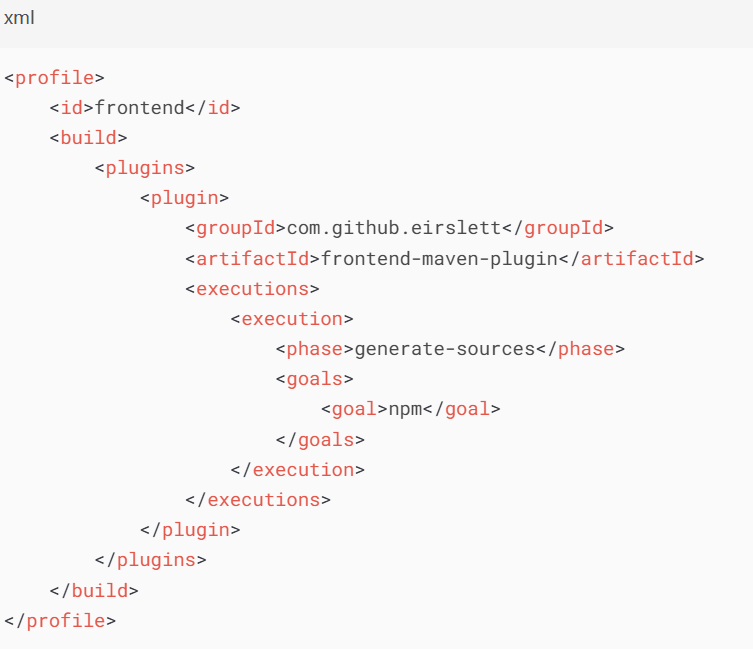Click the opening profile tag
The height and width of the screenshot is (650, 753).
54,78
